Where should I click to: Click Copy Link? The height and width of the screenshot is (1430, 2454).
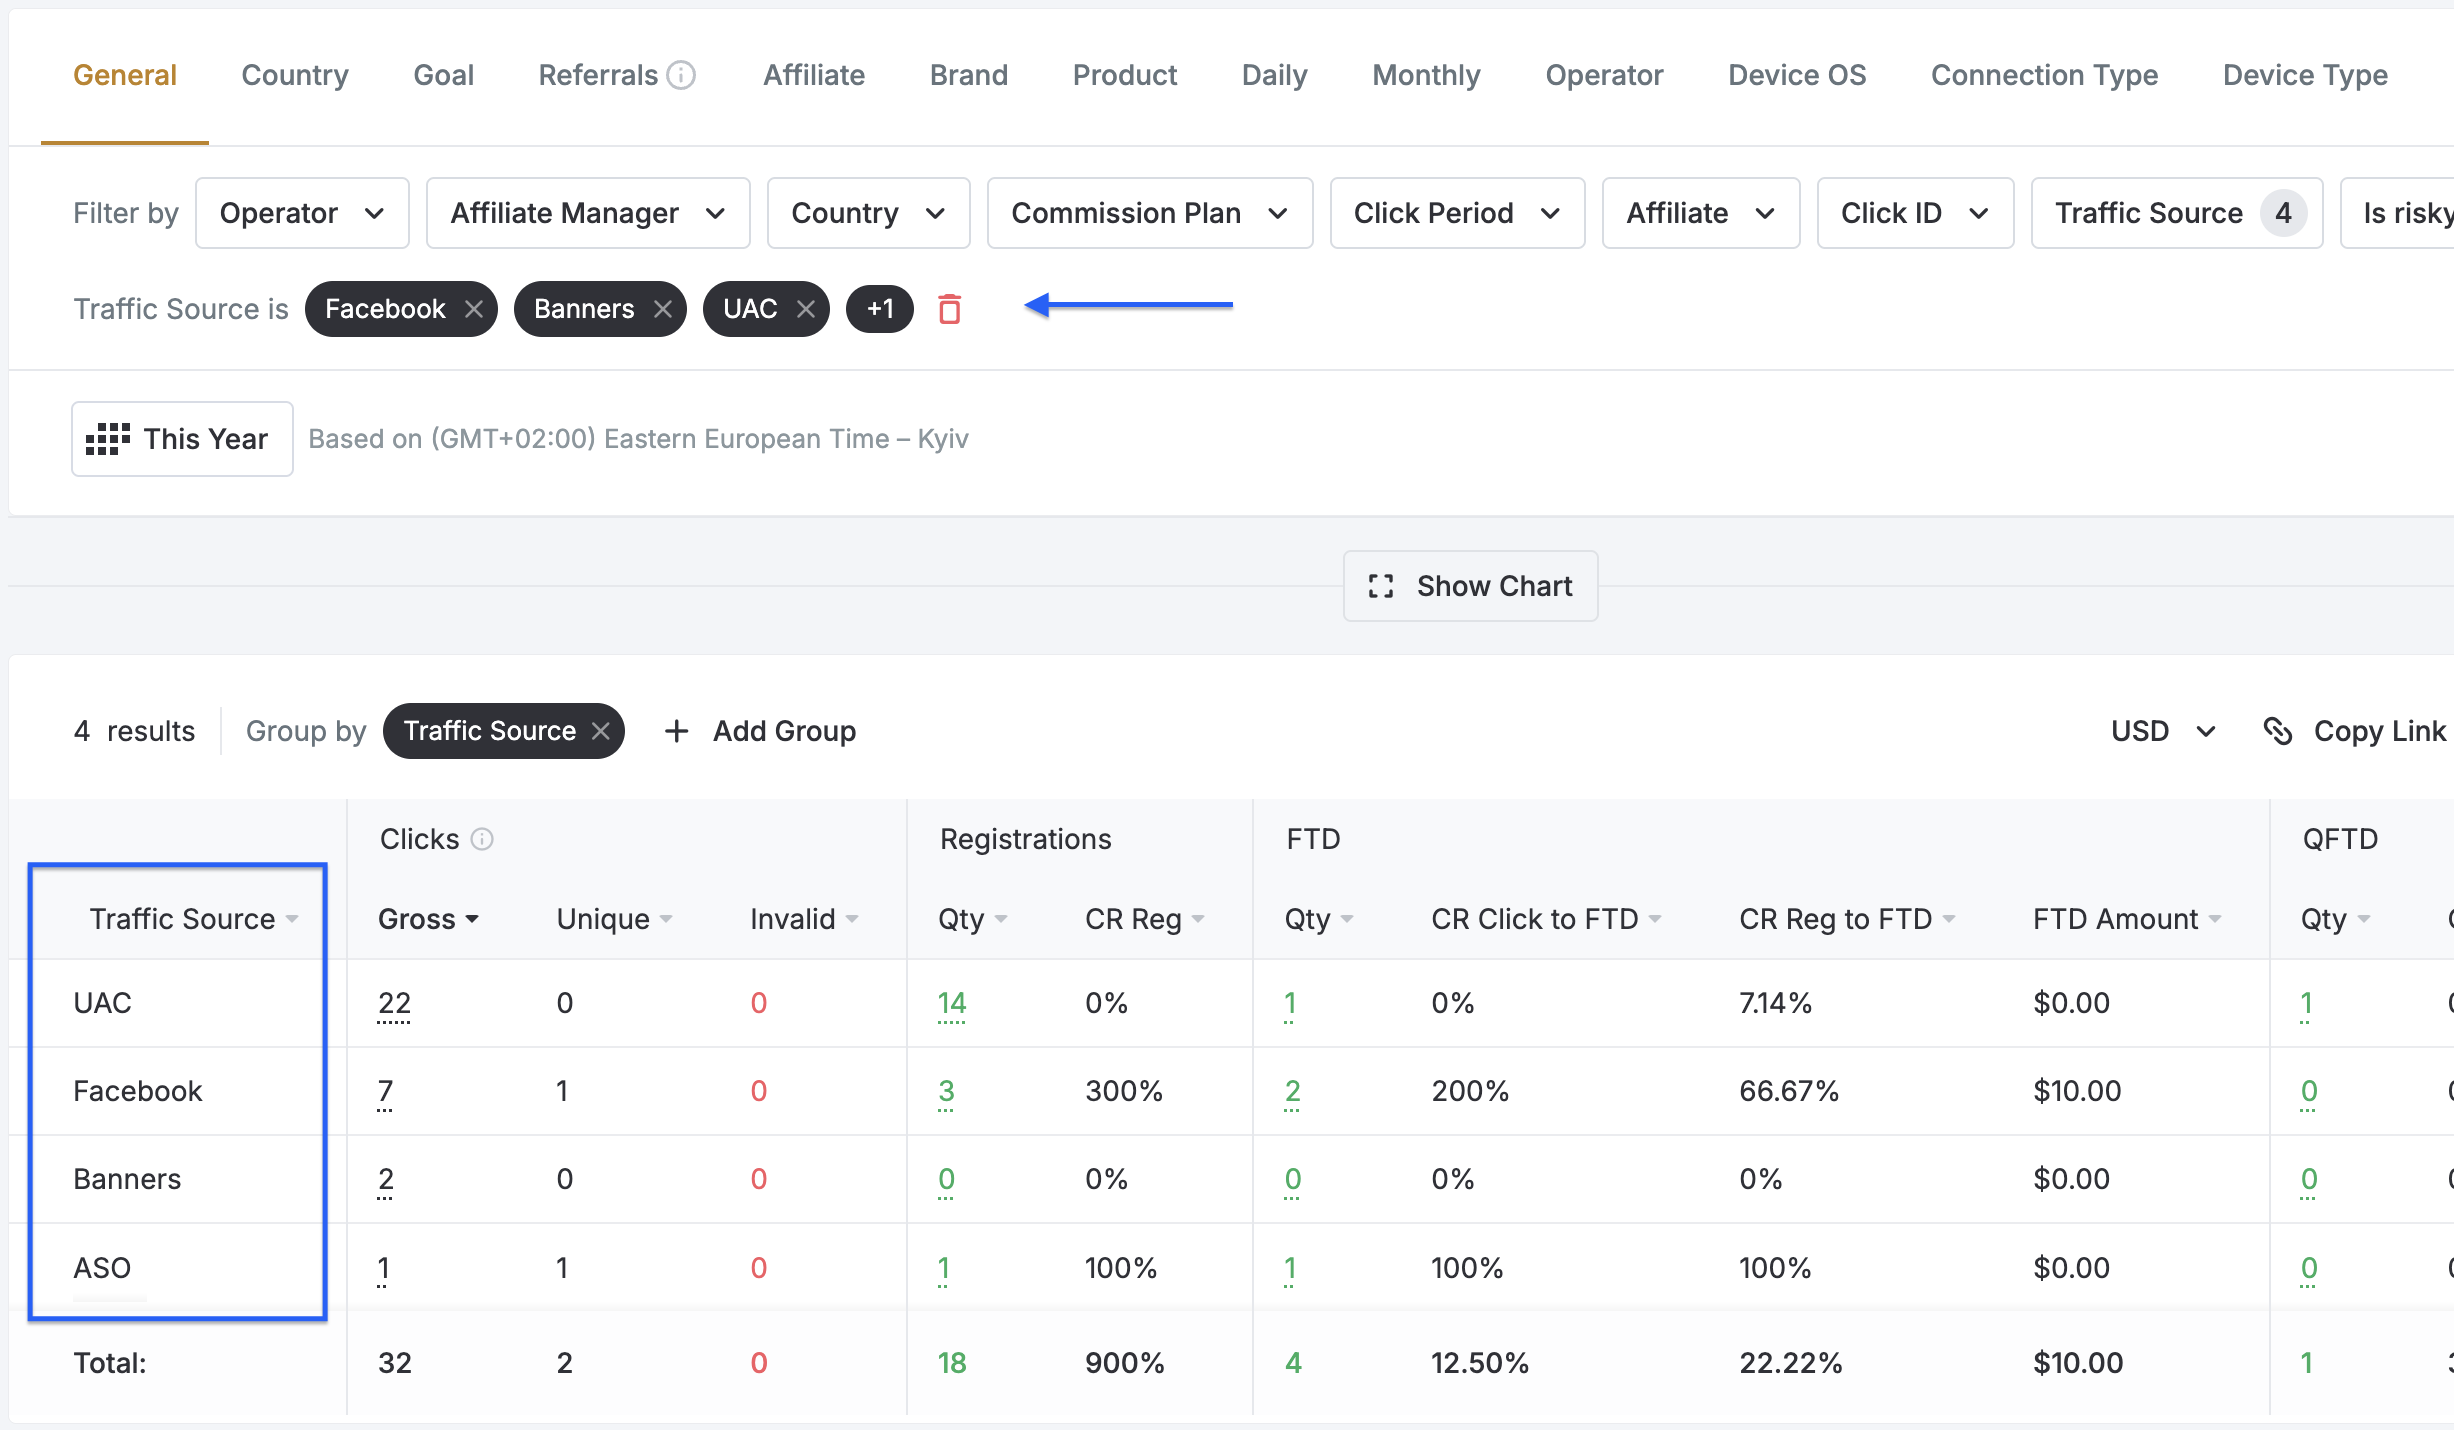[2354, 731]
